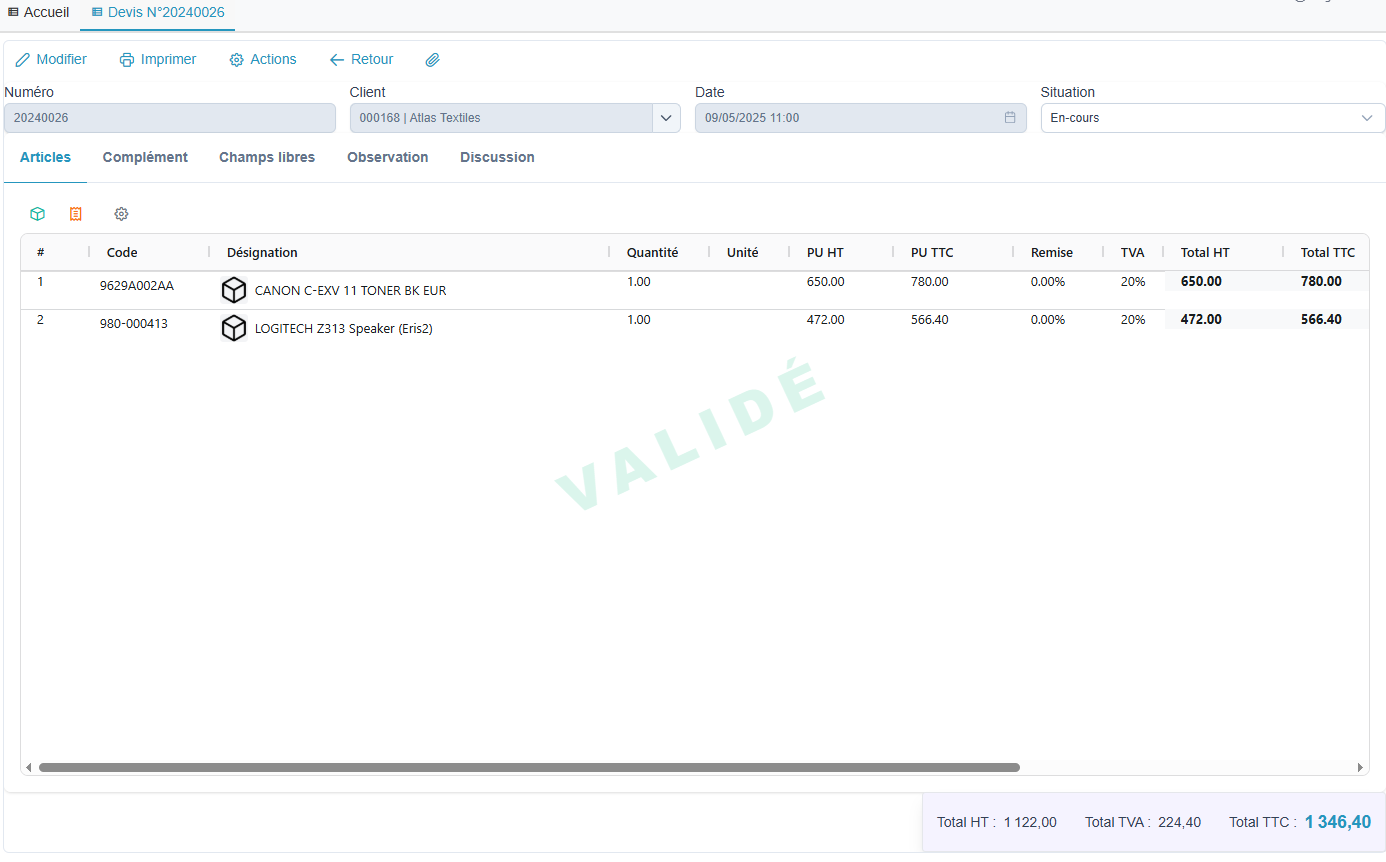Click the calendar icon in Date field
The width and height of the screenshot is (1386, 862).
[x=1010, y=118]
